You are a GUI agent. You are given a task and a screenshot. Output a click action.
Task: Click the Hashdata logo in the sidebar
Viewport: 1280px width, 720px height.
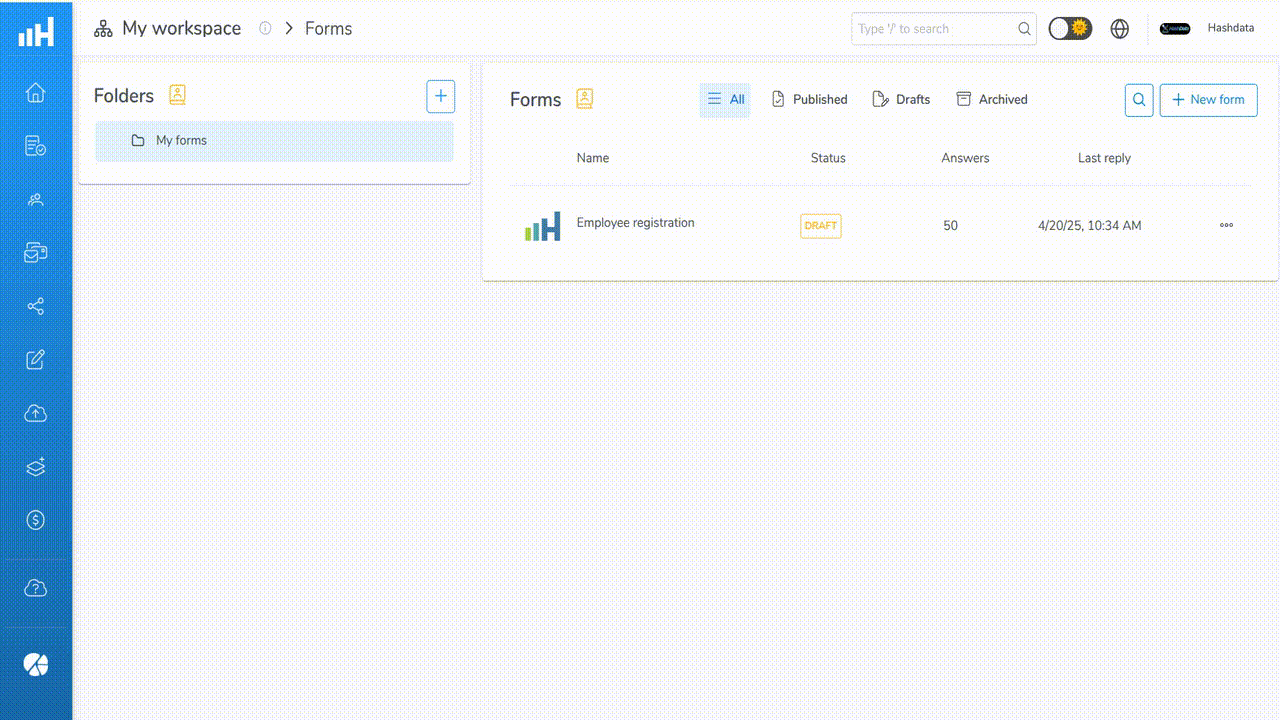point(36,32)
